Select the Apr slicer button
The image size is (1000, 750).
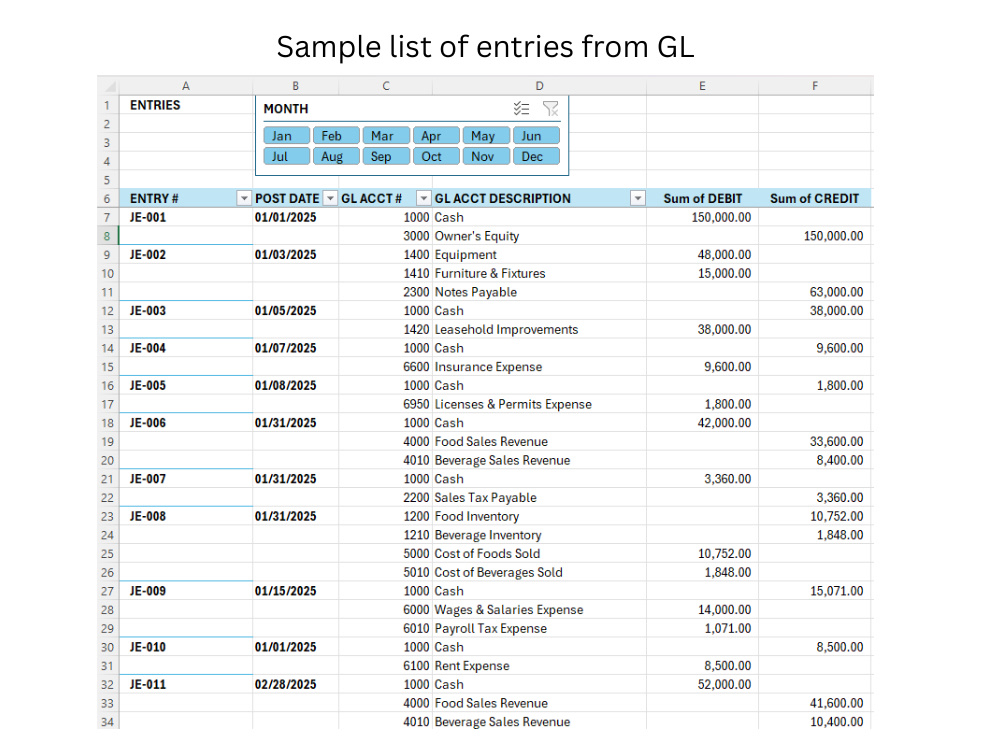point(436,136)
